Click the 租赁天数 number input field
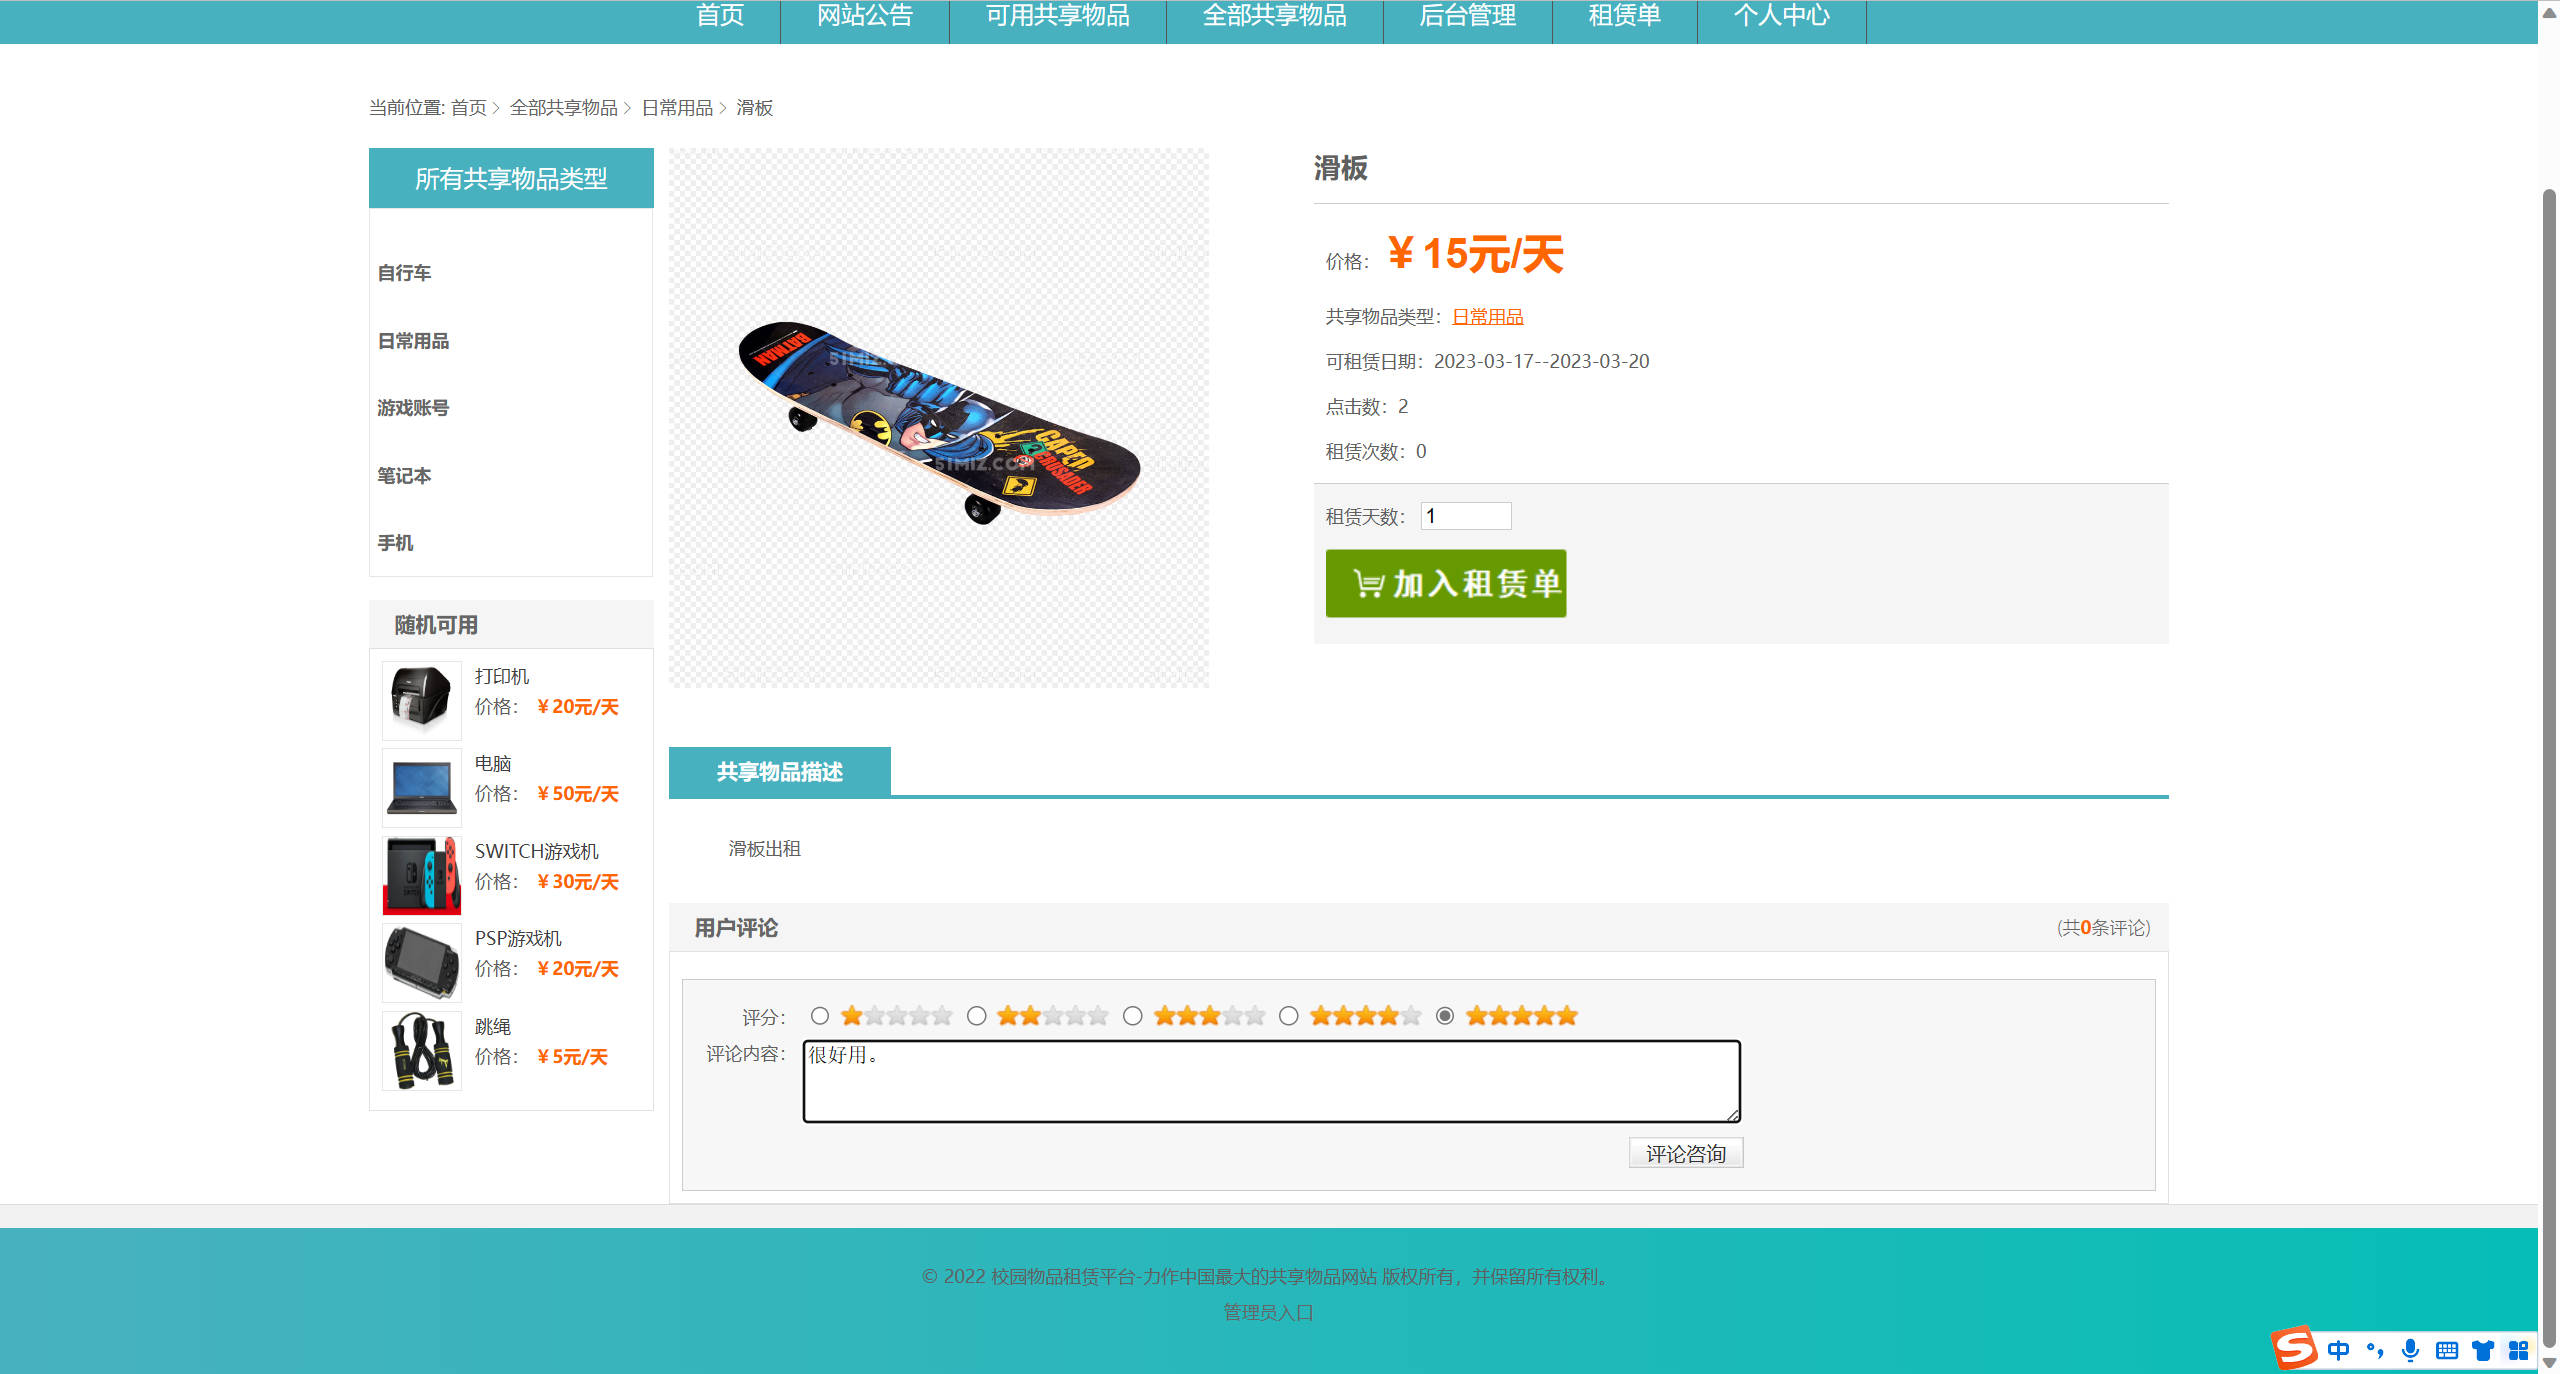Image resolution: width=2560 pixels, height=1374 pixels. point(1466,516)
